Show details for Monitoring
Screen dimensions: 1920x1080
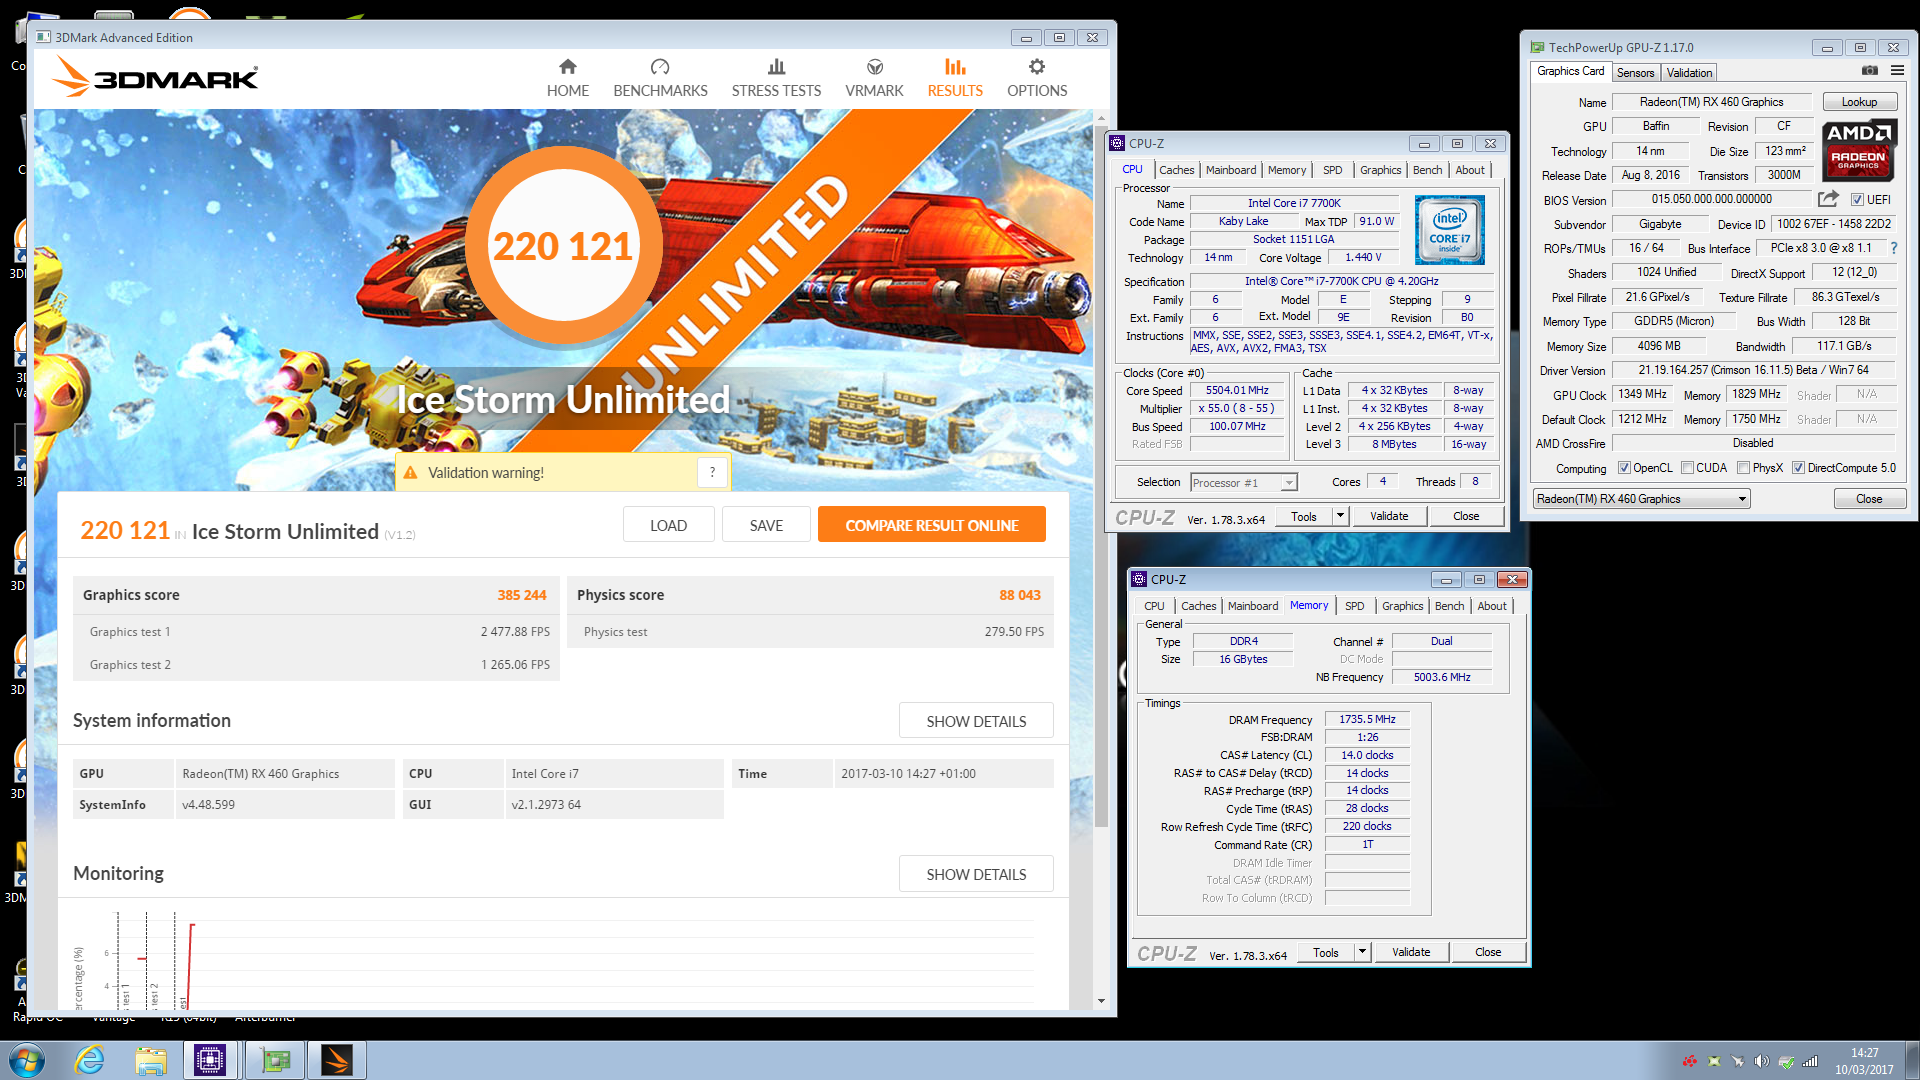[976, 874]
